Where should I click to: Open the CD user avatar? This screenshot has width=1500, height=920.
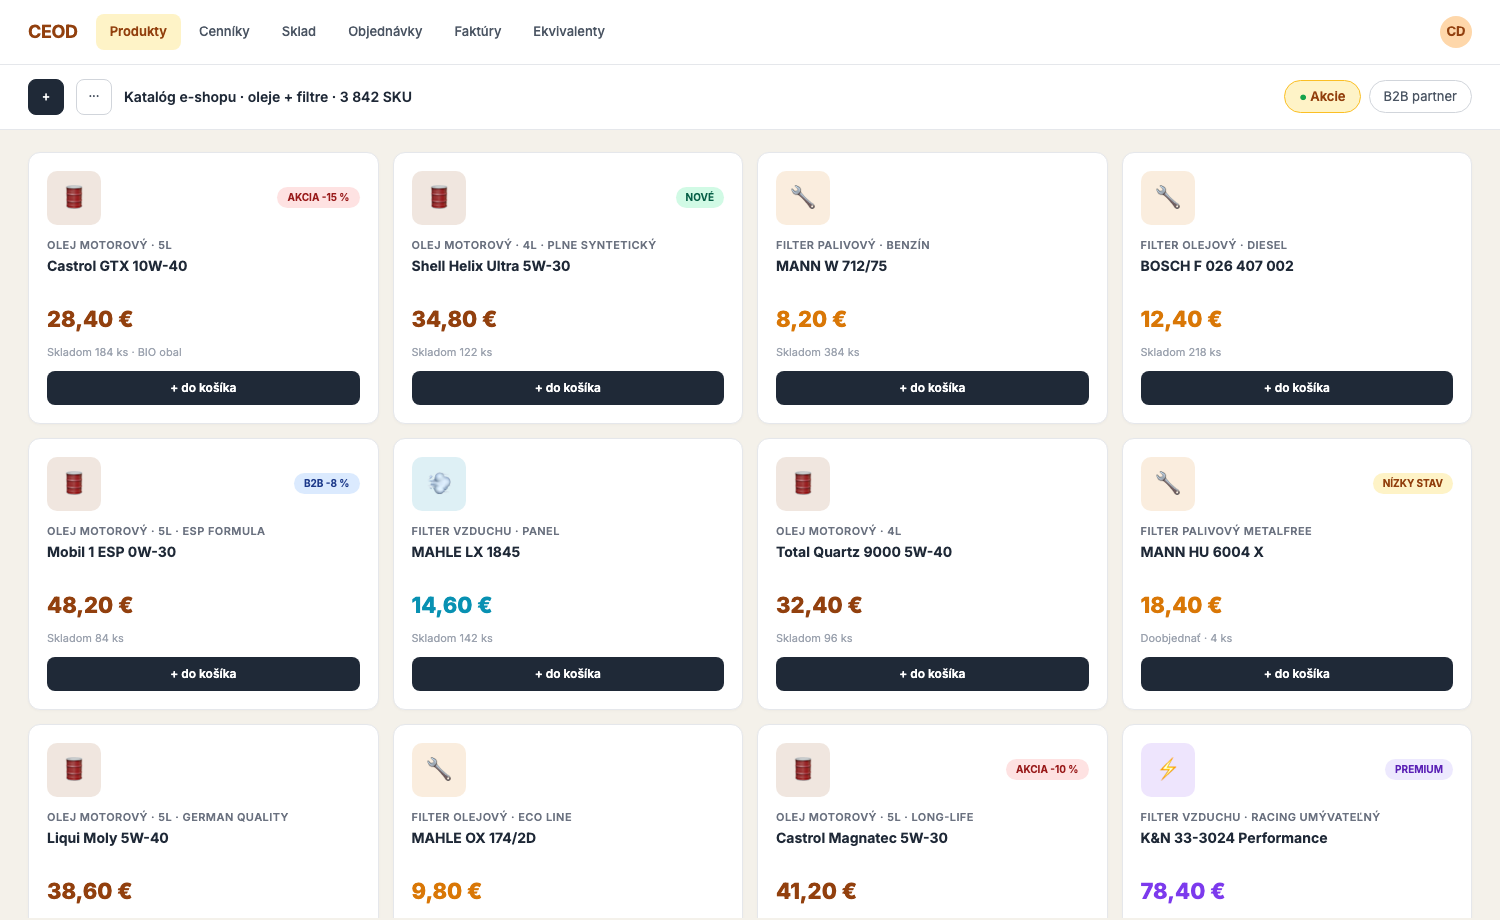click(1456, 32)
